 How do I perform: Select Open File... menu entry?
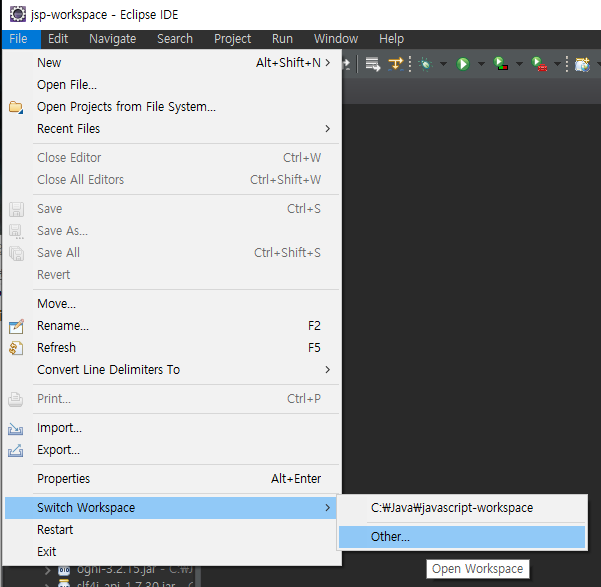171,85
